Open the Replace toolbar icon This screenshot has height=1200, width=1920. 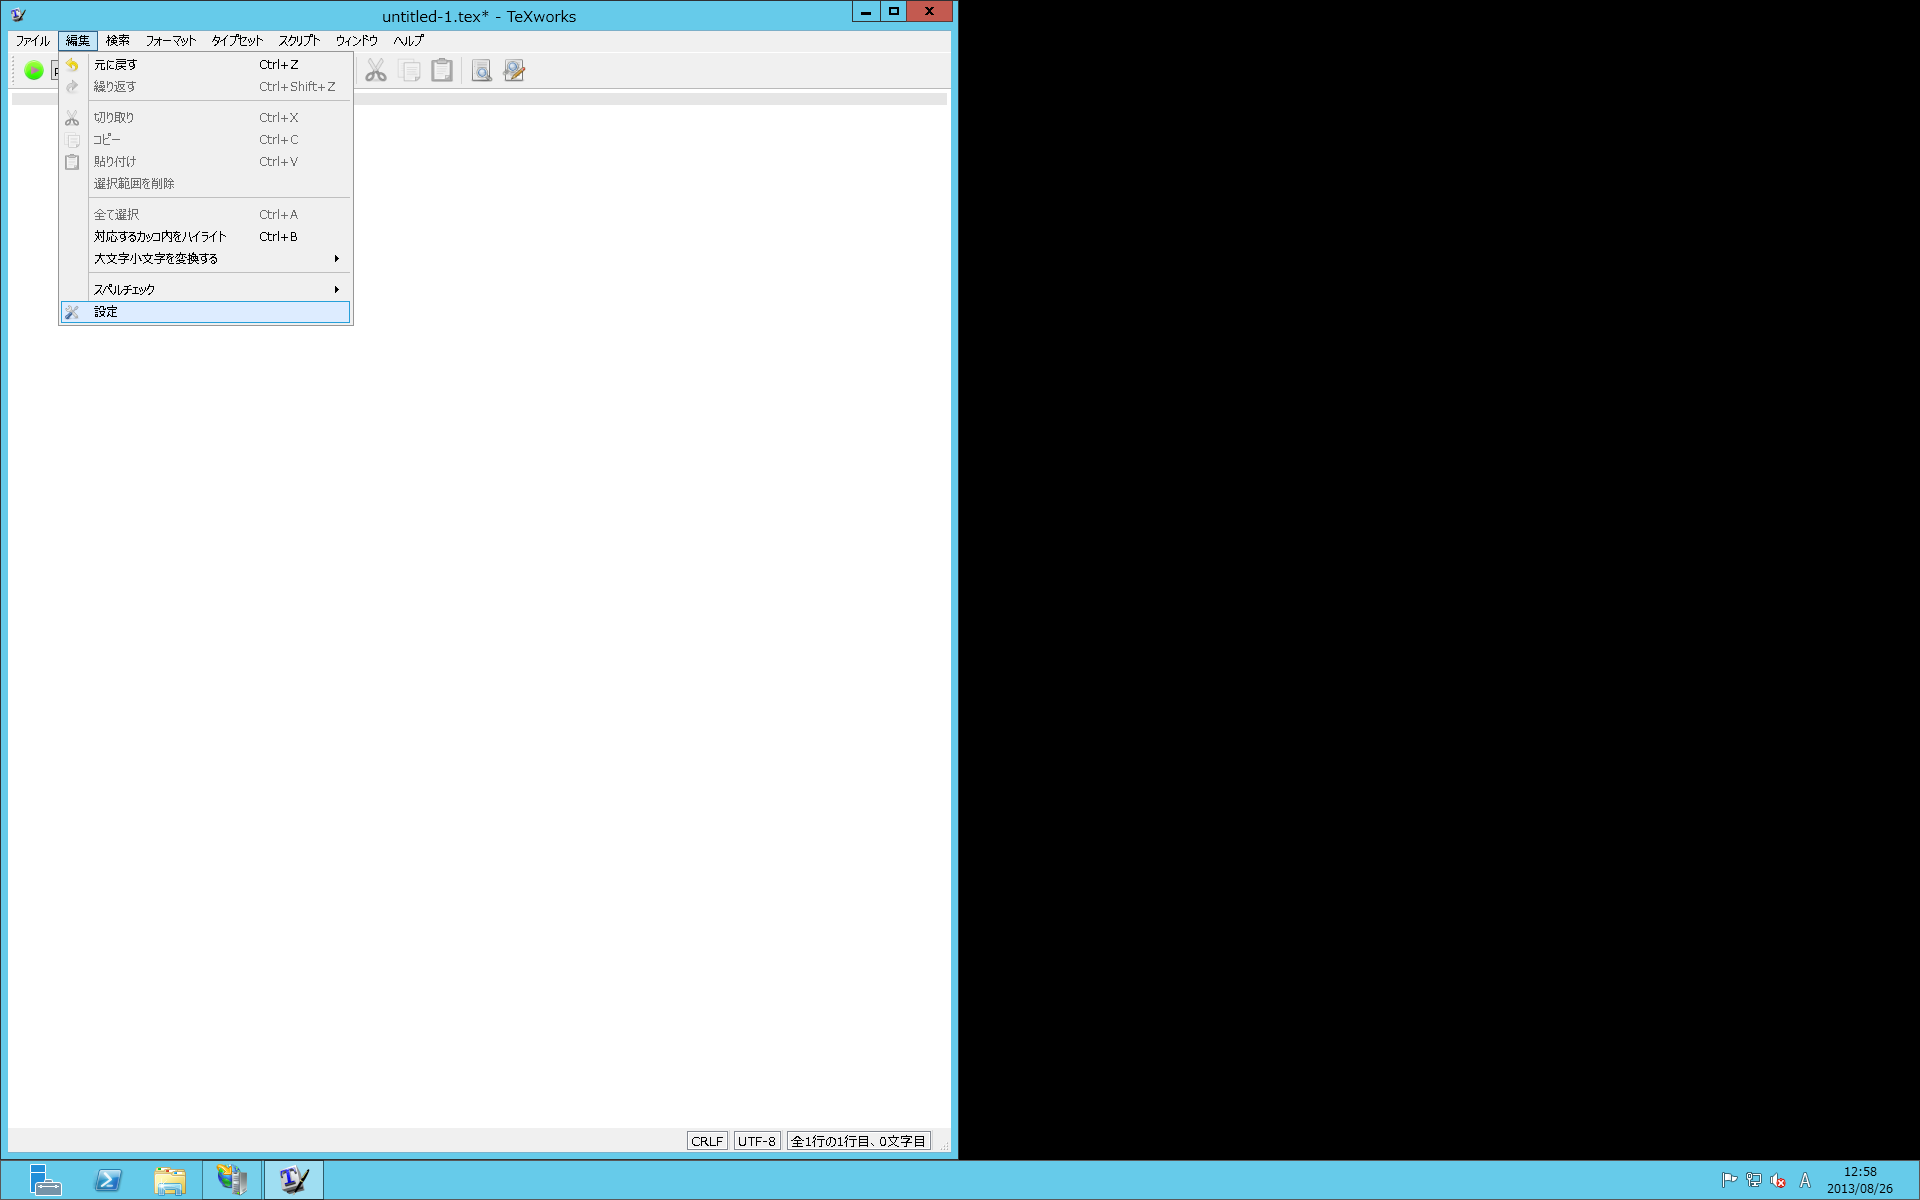514,70
